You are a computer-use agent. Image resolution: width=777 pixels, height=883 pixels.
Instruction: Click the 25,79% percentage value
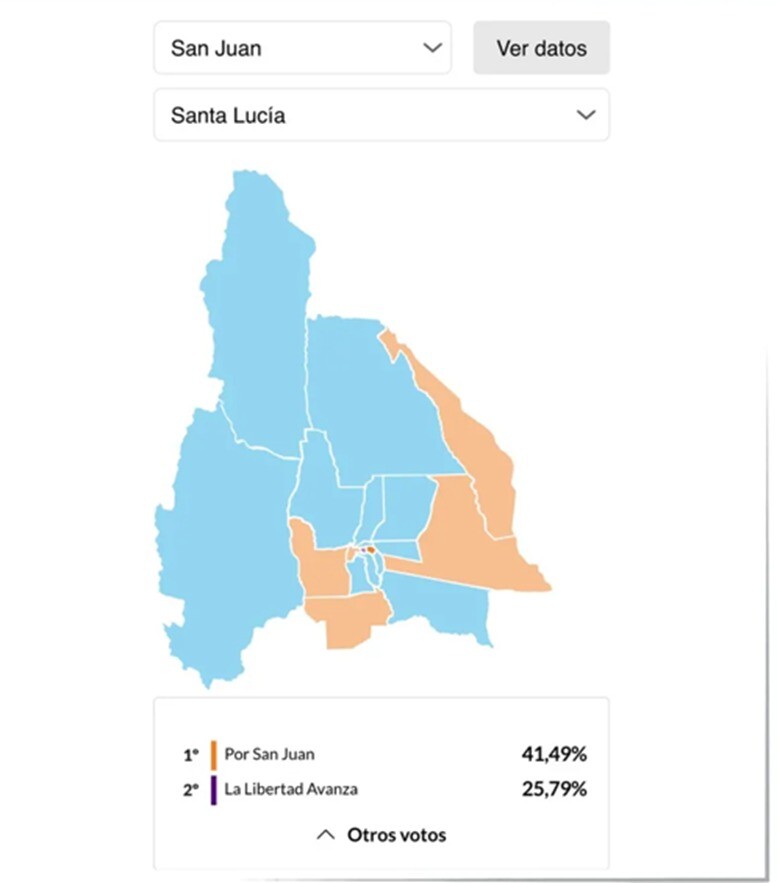(x=555, y=789)
